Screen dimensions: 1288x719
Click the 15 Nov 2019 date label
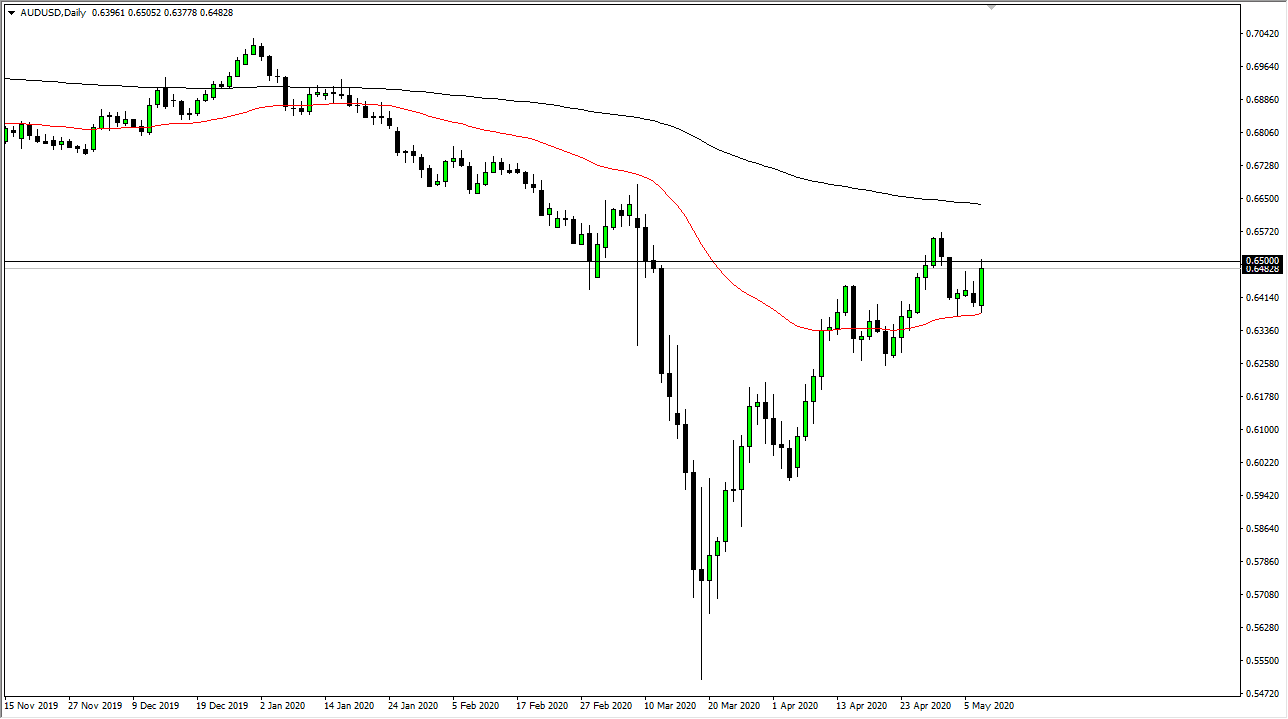[x=31, y=706]
